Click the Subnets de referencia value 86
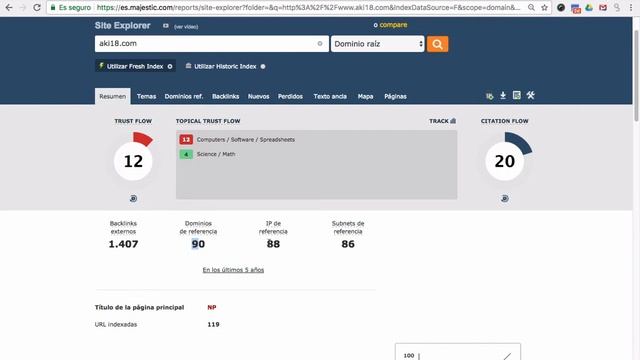640x360 pixels. pos(348,244)
